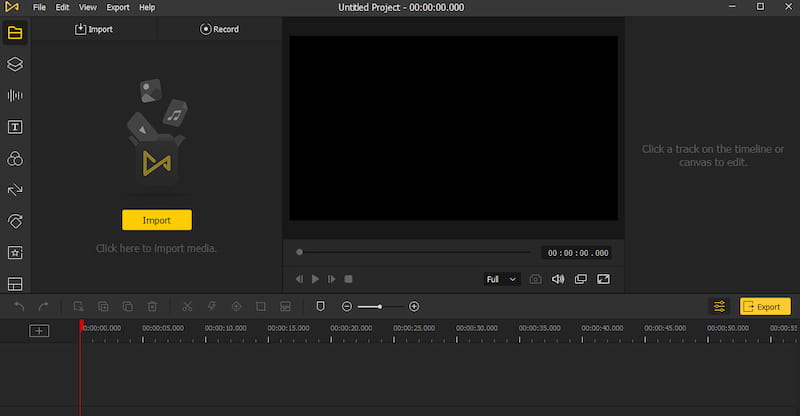Open the timeline settings sliders icon
This screenshot has height=416, width=800.
[x=719, y=306]
